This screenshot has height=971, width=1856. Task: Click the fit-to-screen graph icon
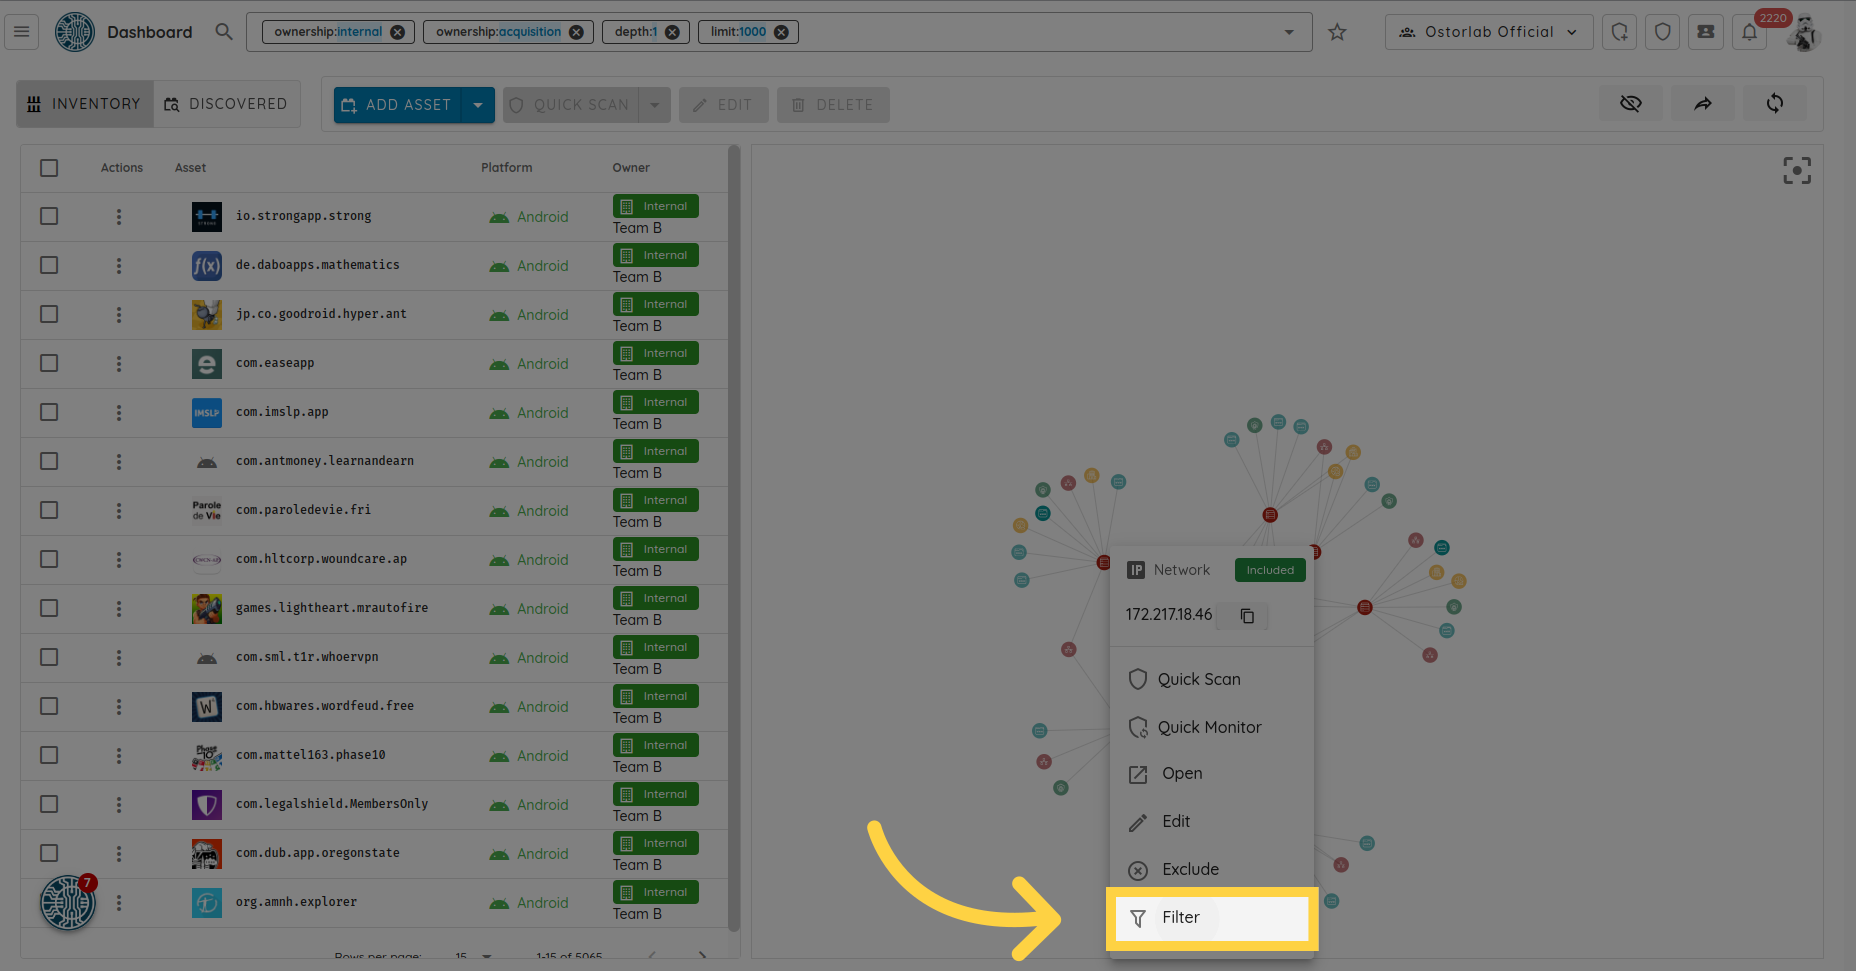tap(1796, 171)
